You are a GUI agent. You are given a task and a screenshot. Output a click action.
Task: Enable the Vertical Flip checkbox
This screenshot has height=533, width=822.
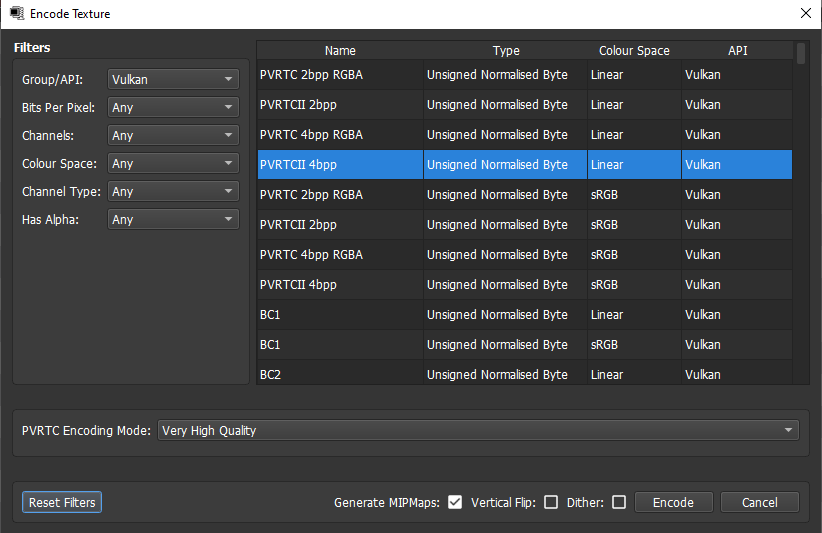pos(551,502)
